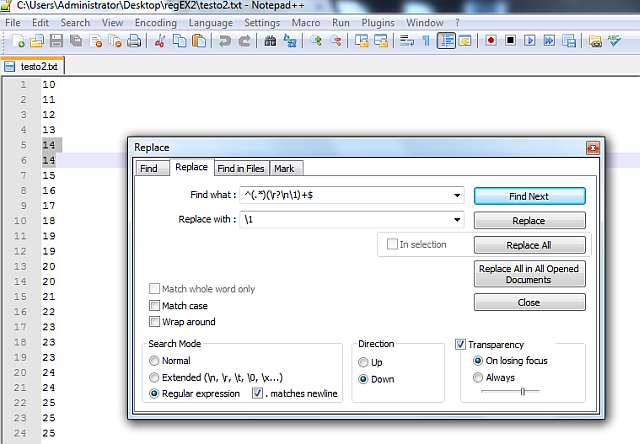
Task: Open the Macro menu
Action: pos(306,23)
